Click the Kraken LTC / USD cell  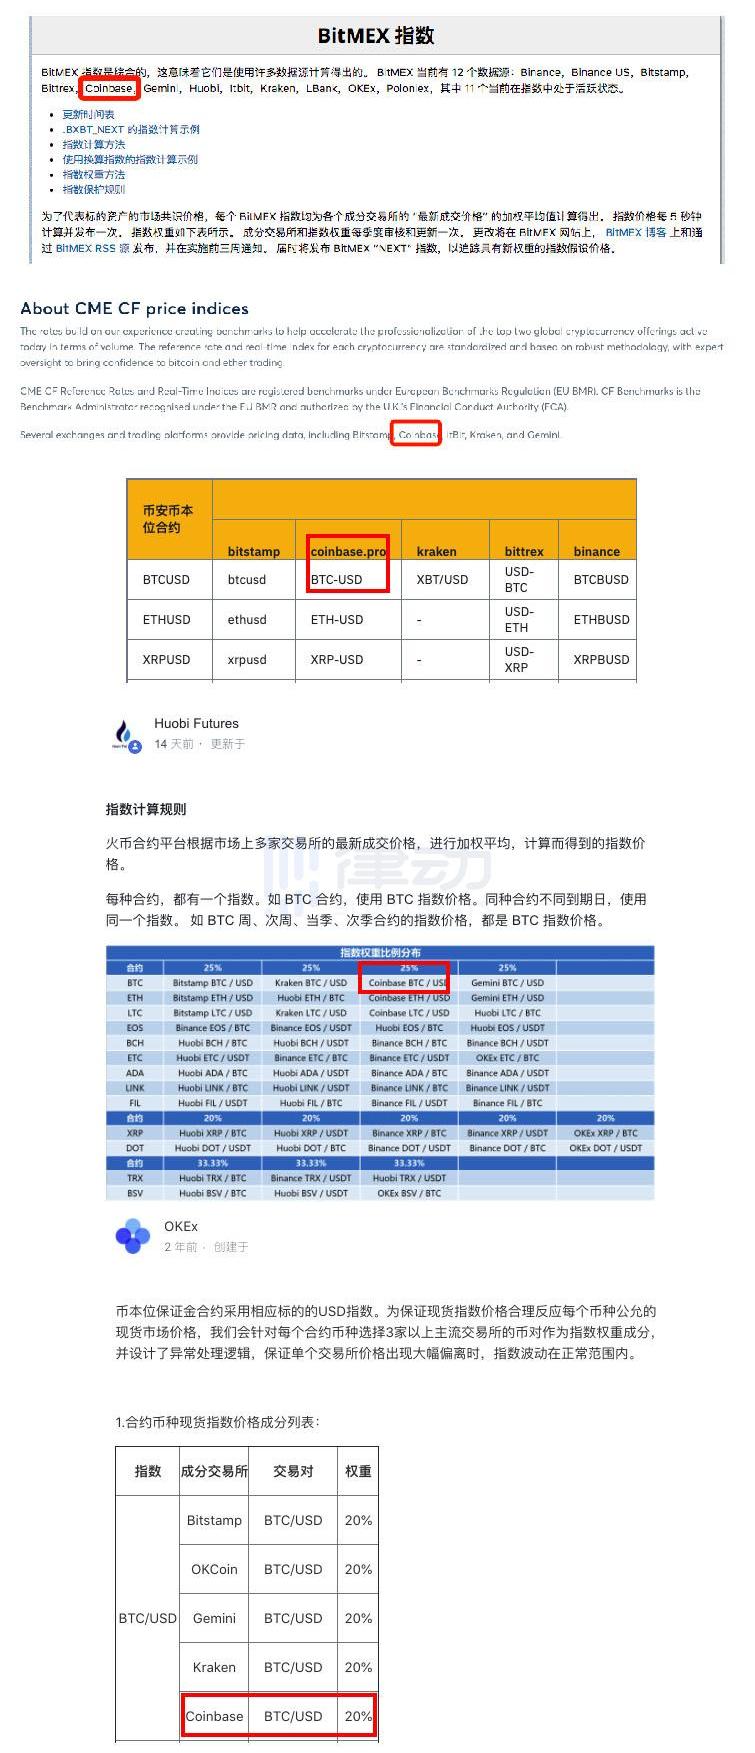[310, 1013]
